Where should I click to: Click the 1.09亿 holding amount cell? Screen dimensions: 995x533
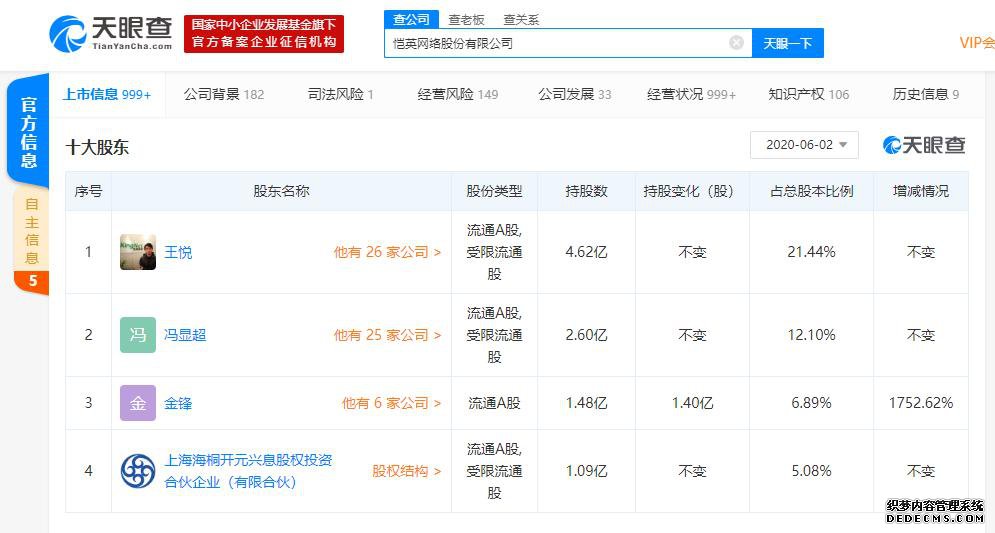pyautogui.click(x=586, y=471)
